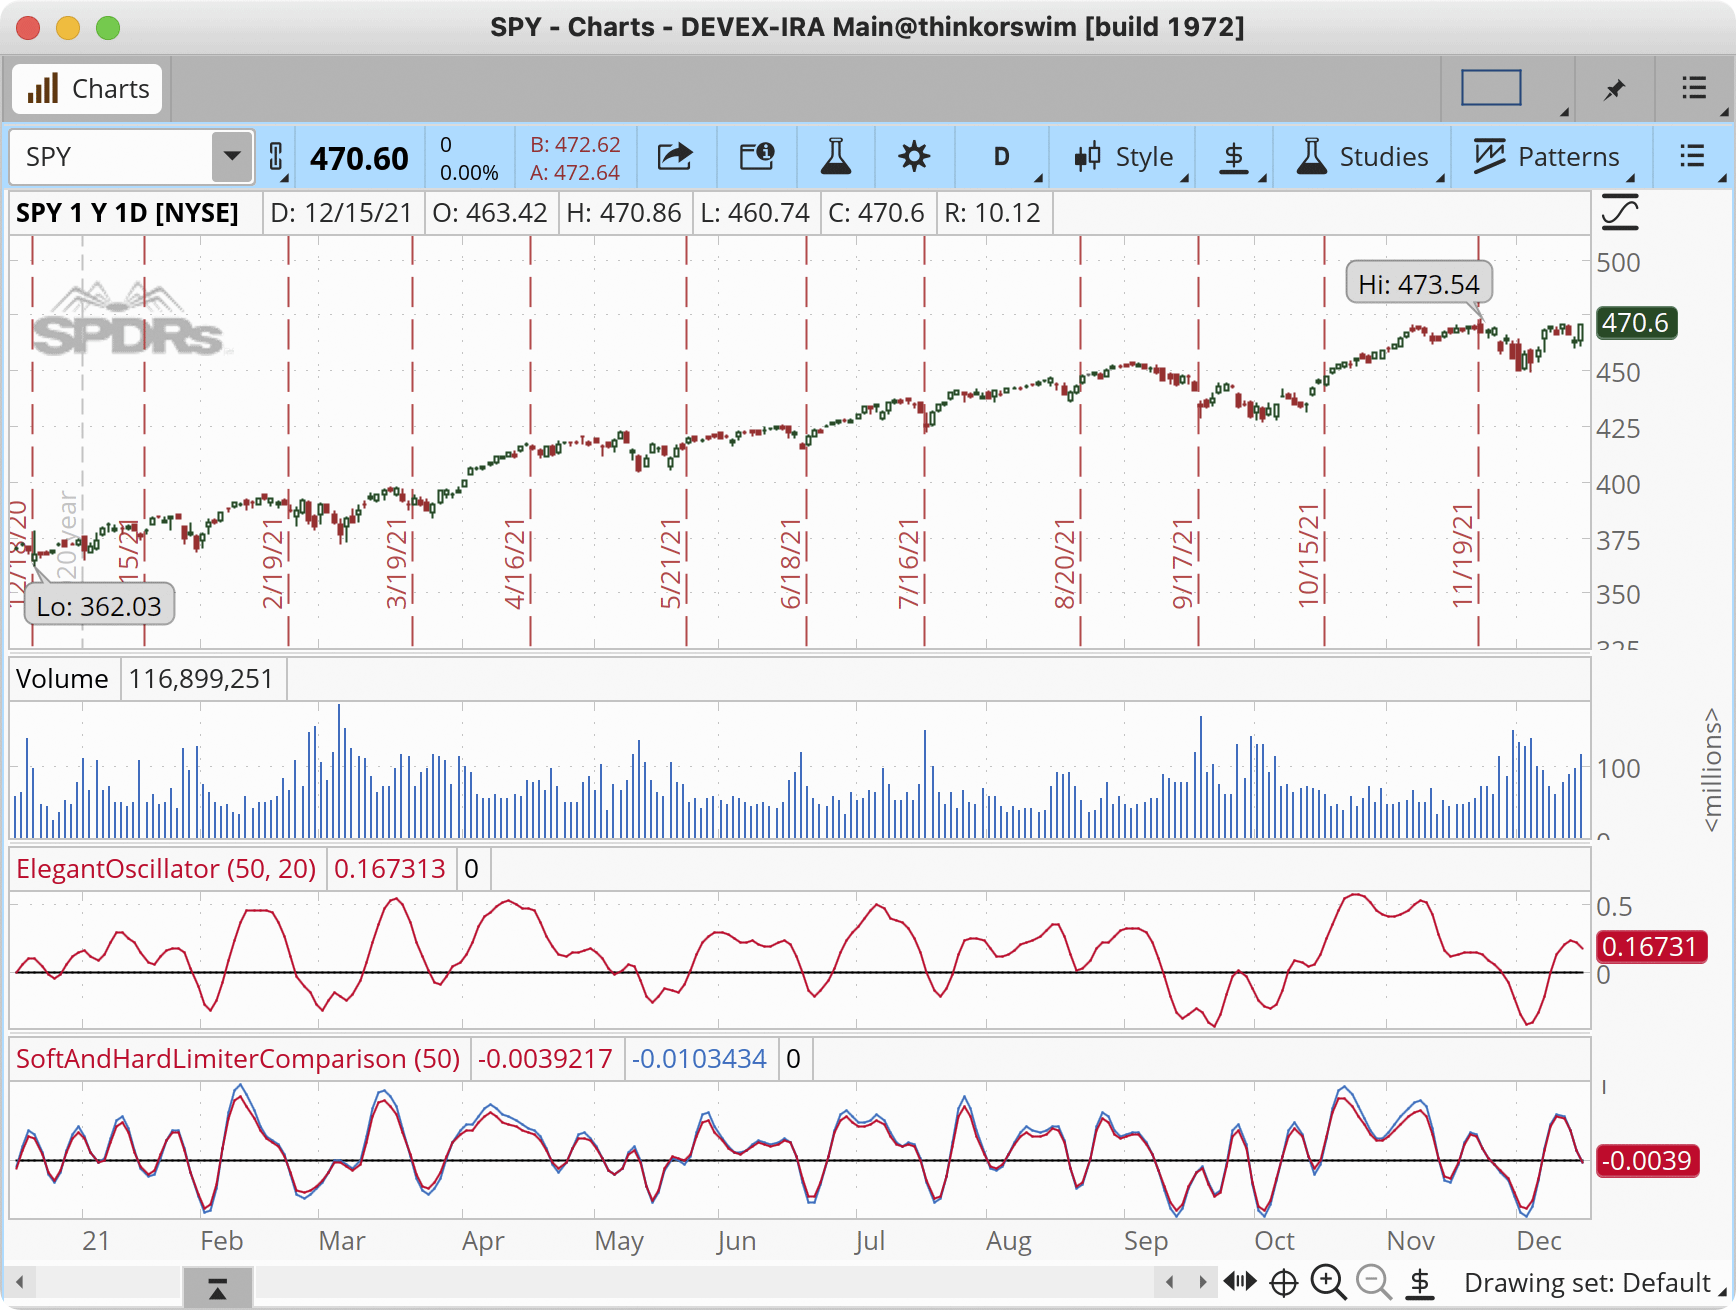This screenshot has width=1736, height=1310.
Task: Click the C: 470.6 close value
Action: pyautogui.click(x=876, y=213)
